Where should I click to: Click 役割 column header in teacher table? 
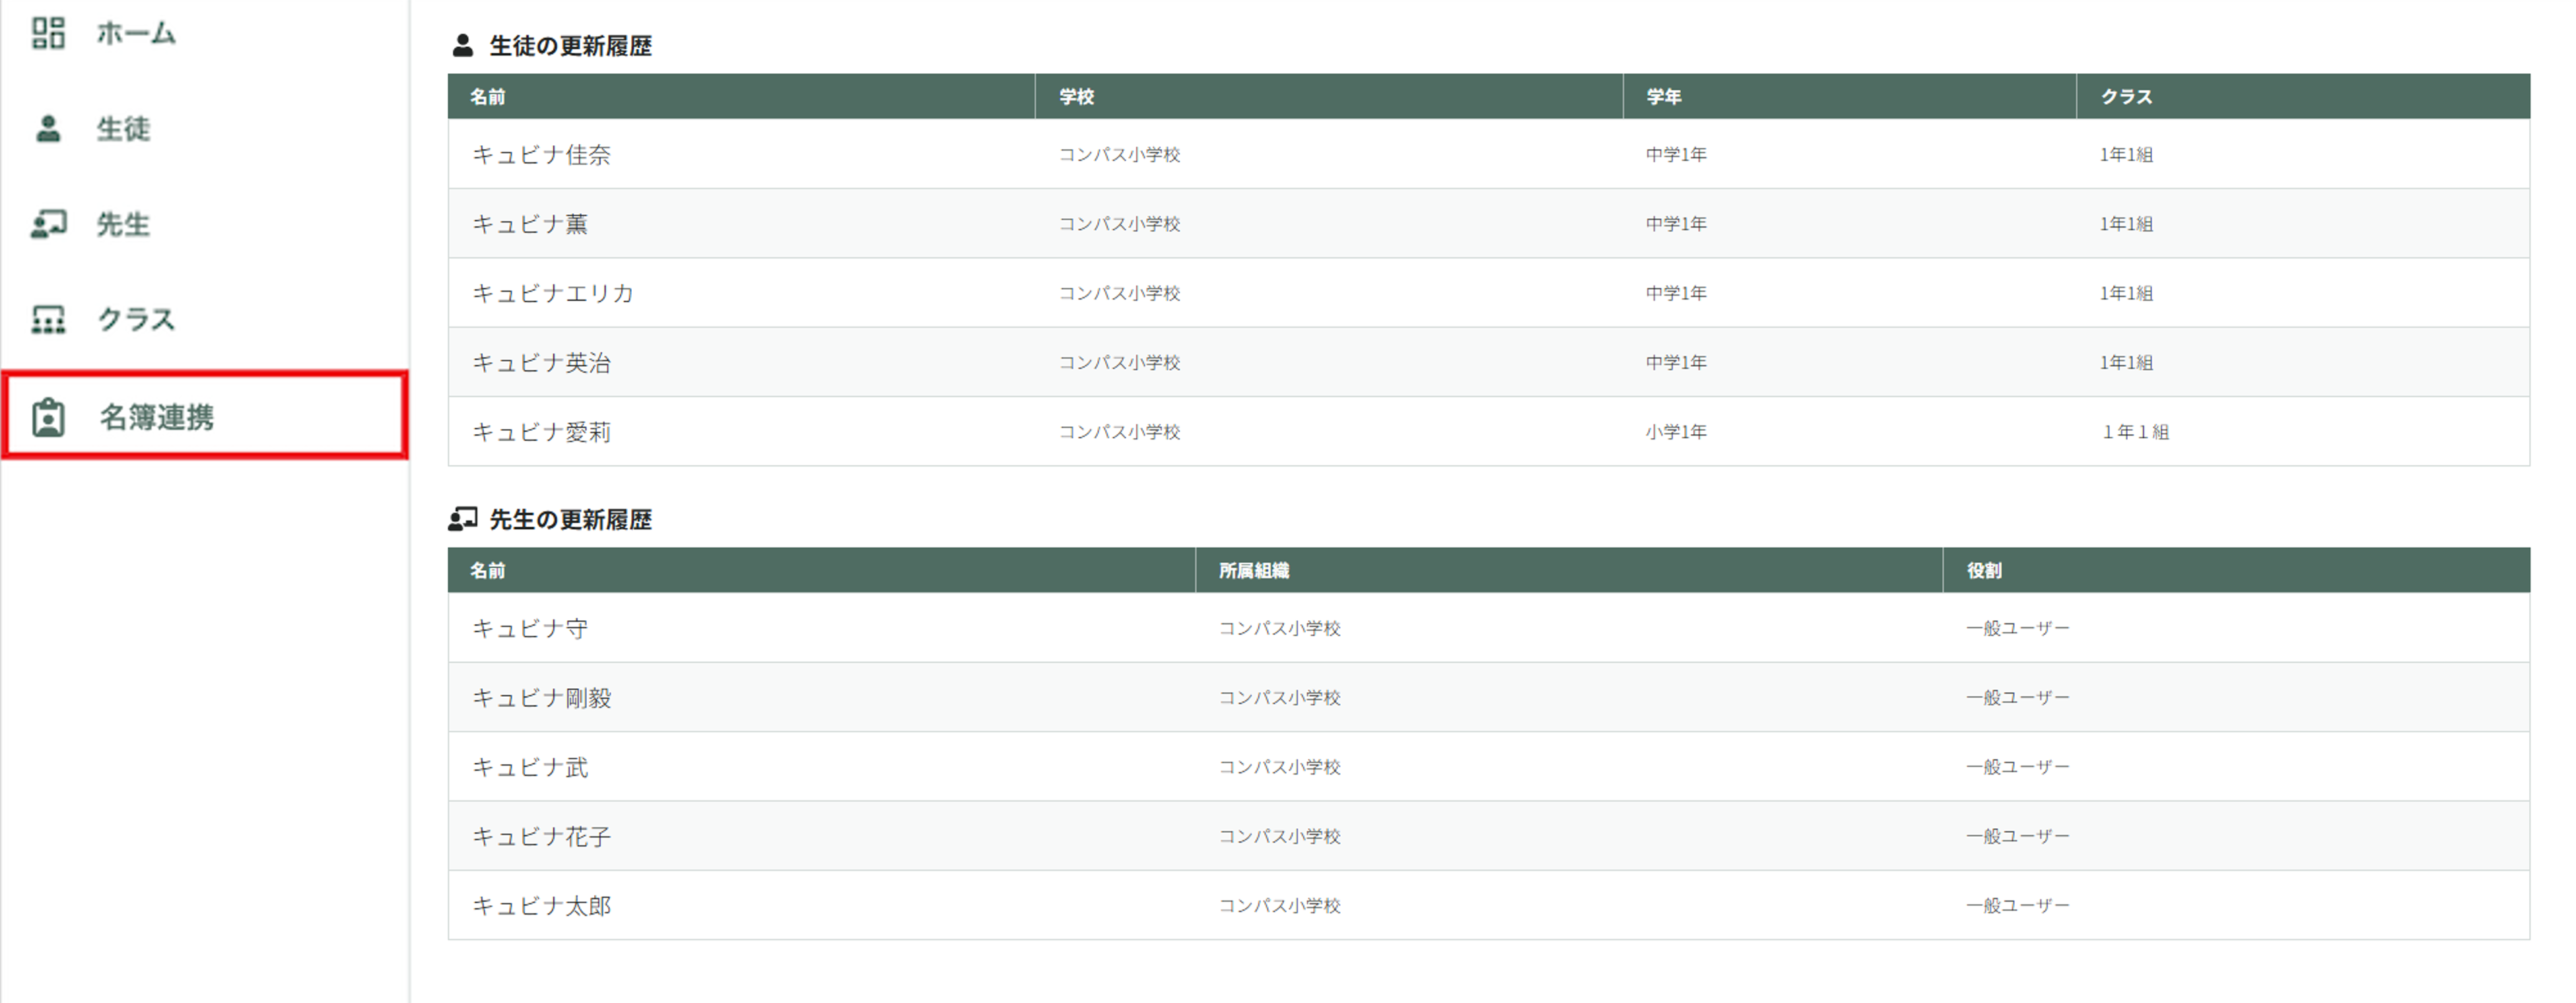pyautogui.click(x=1983, y=571)
